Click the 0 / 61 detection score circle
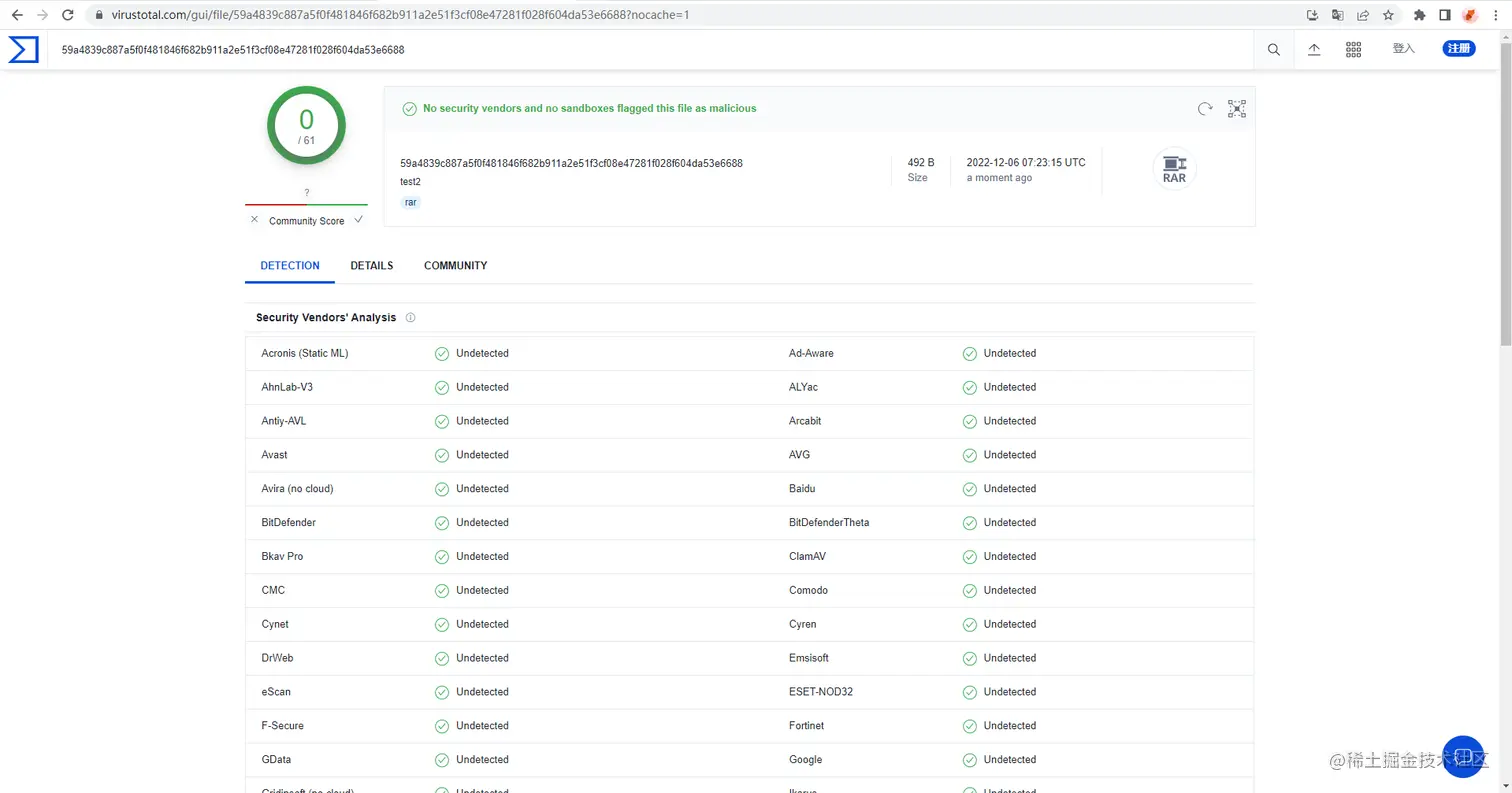1512x793 pixels. 306,126
